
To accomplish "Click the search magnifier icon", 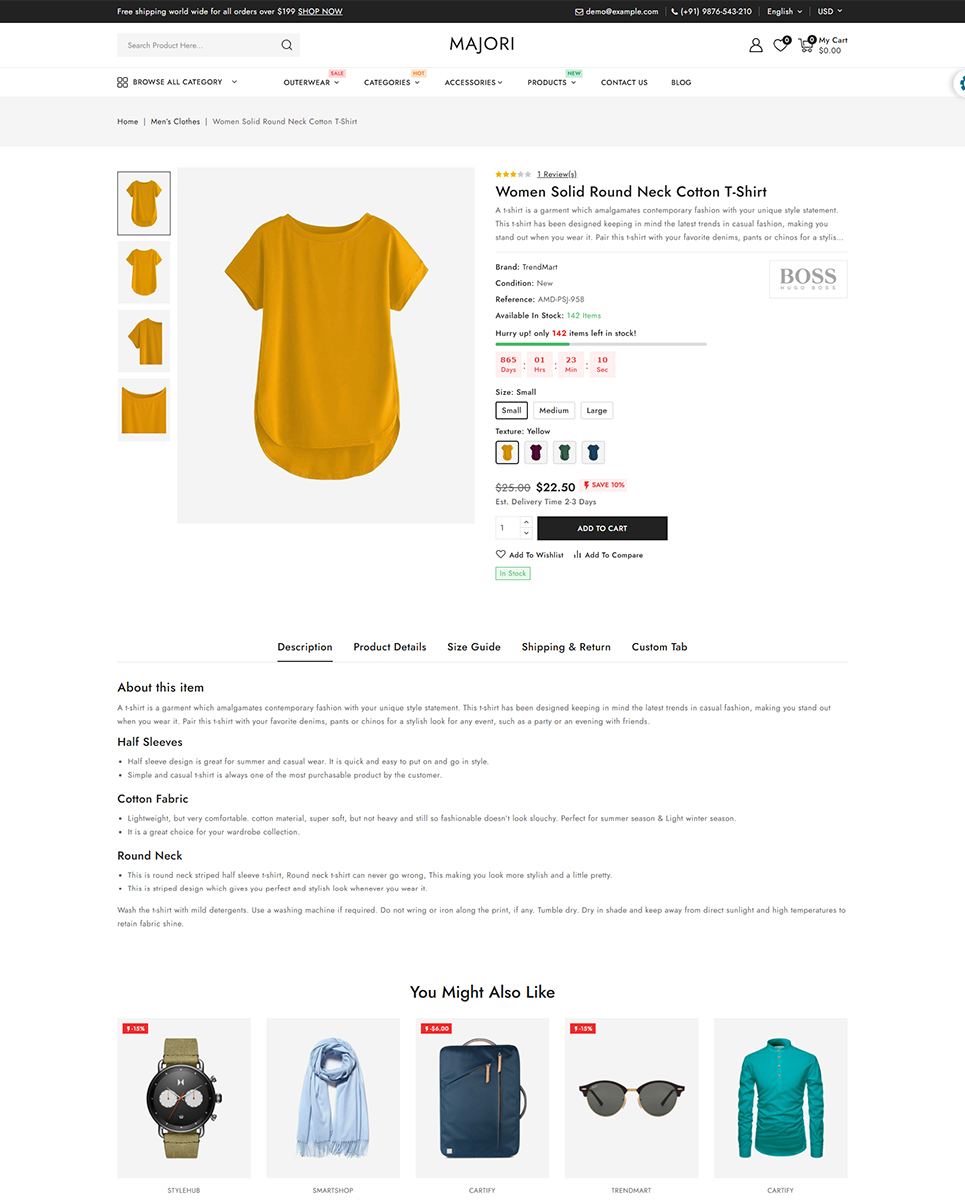I will [x=287, y=45].
